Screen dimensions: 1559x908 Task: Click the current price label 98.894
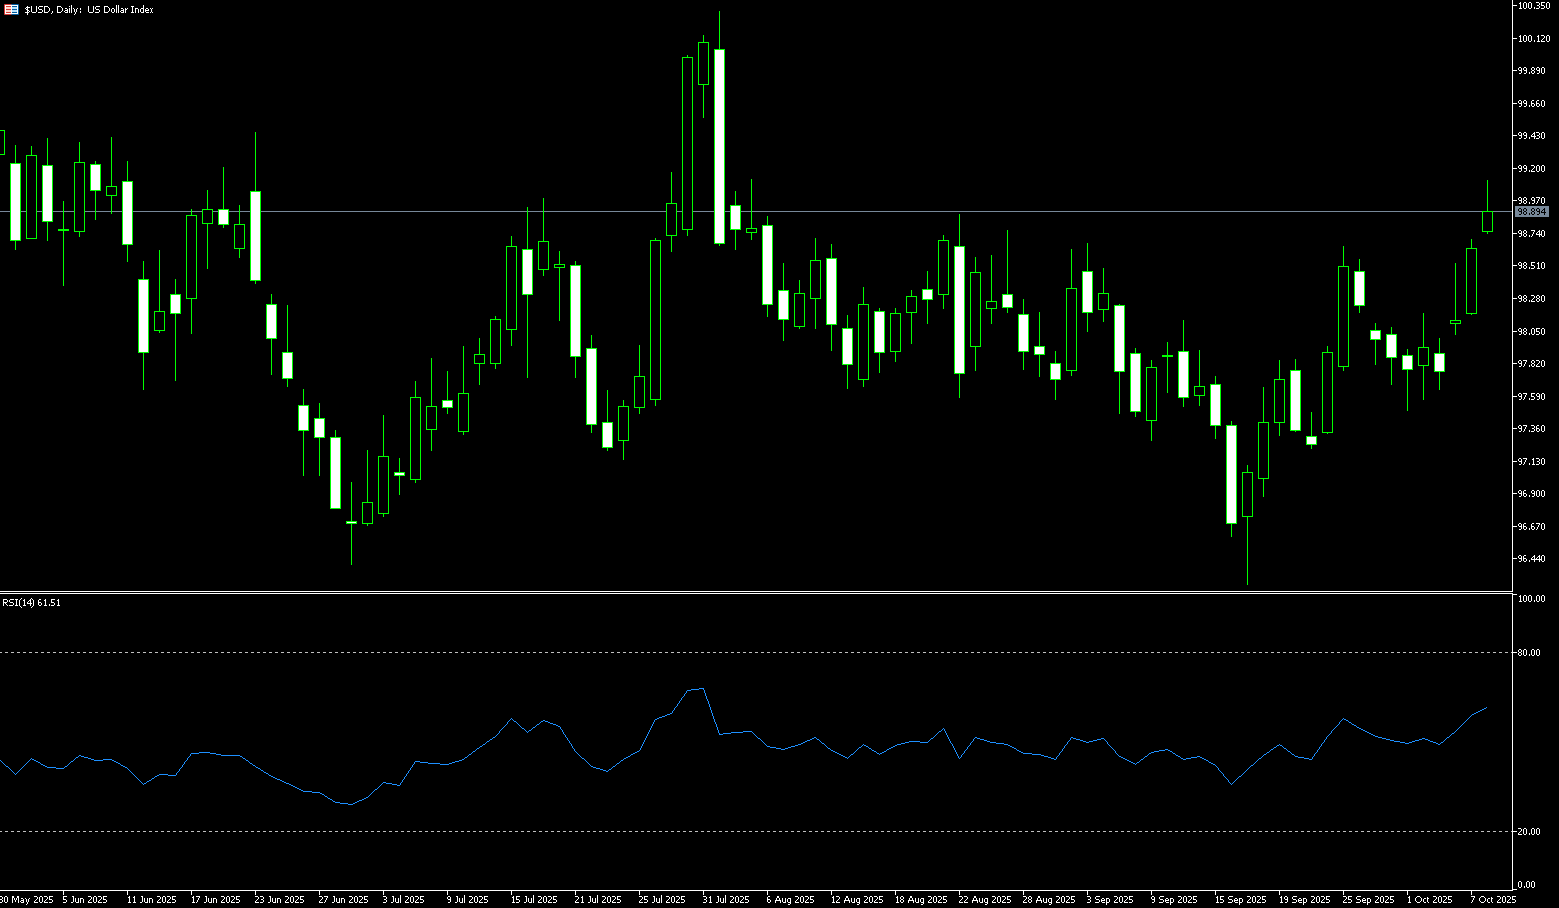(x=1532, y=212)
